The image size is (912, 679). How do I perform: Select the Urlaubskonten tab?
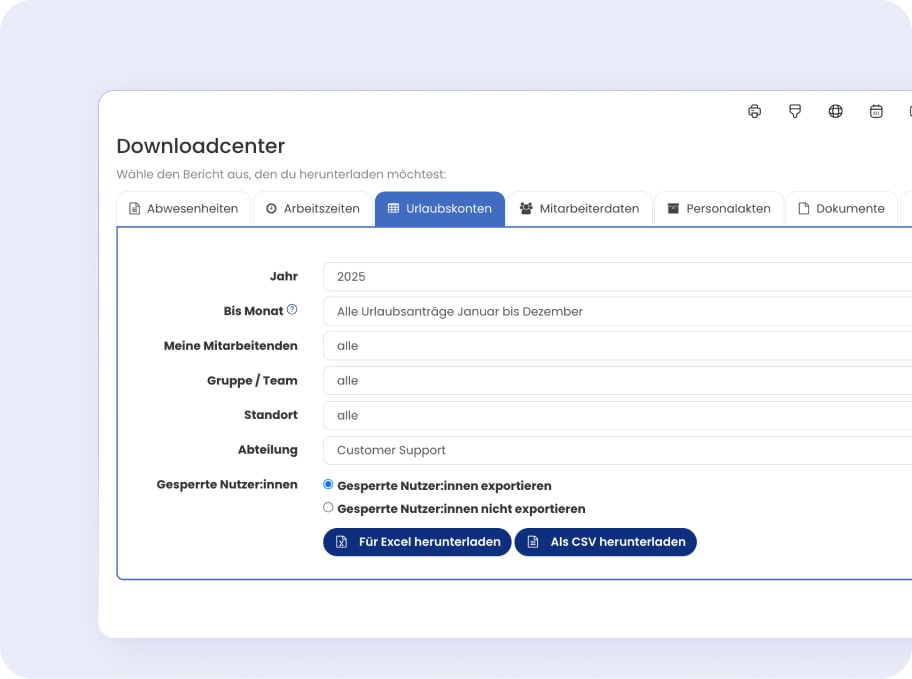440,208
